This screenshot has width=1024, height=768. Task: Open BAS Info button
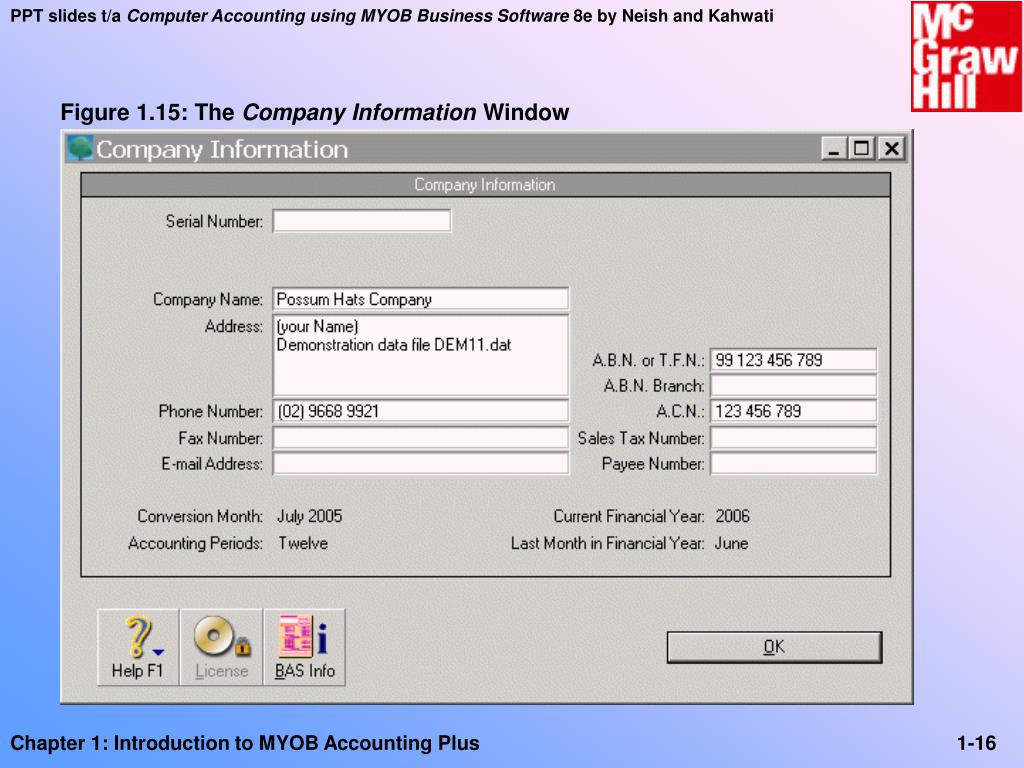304,647
